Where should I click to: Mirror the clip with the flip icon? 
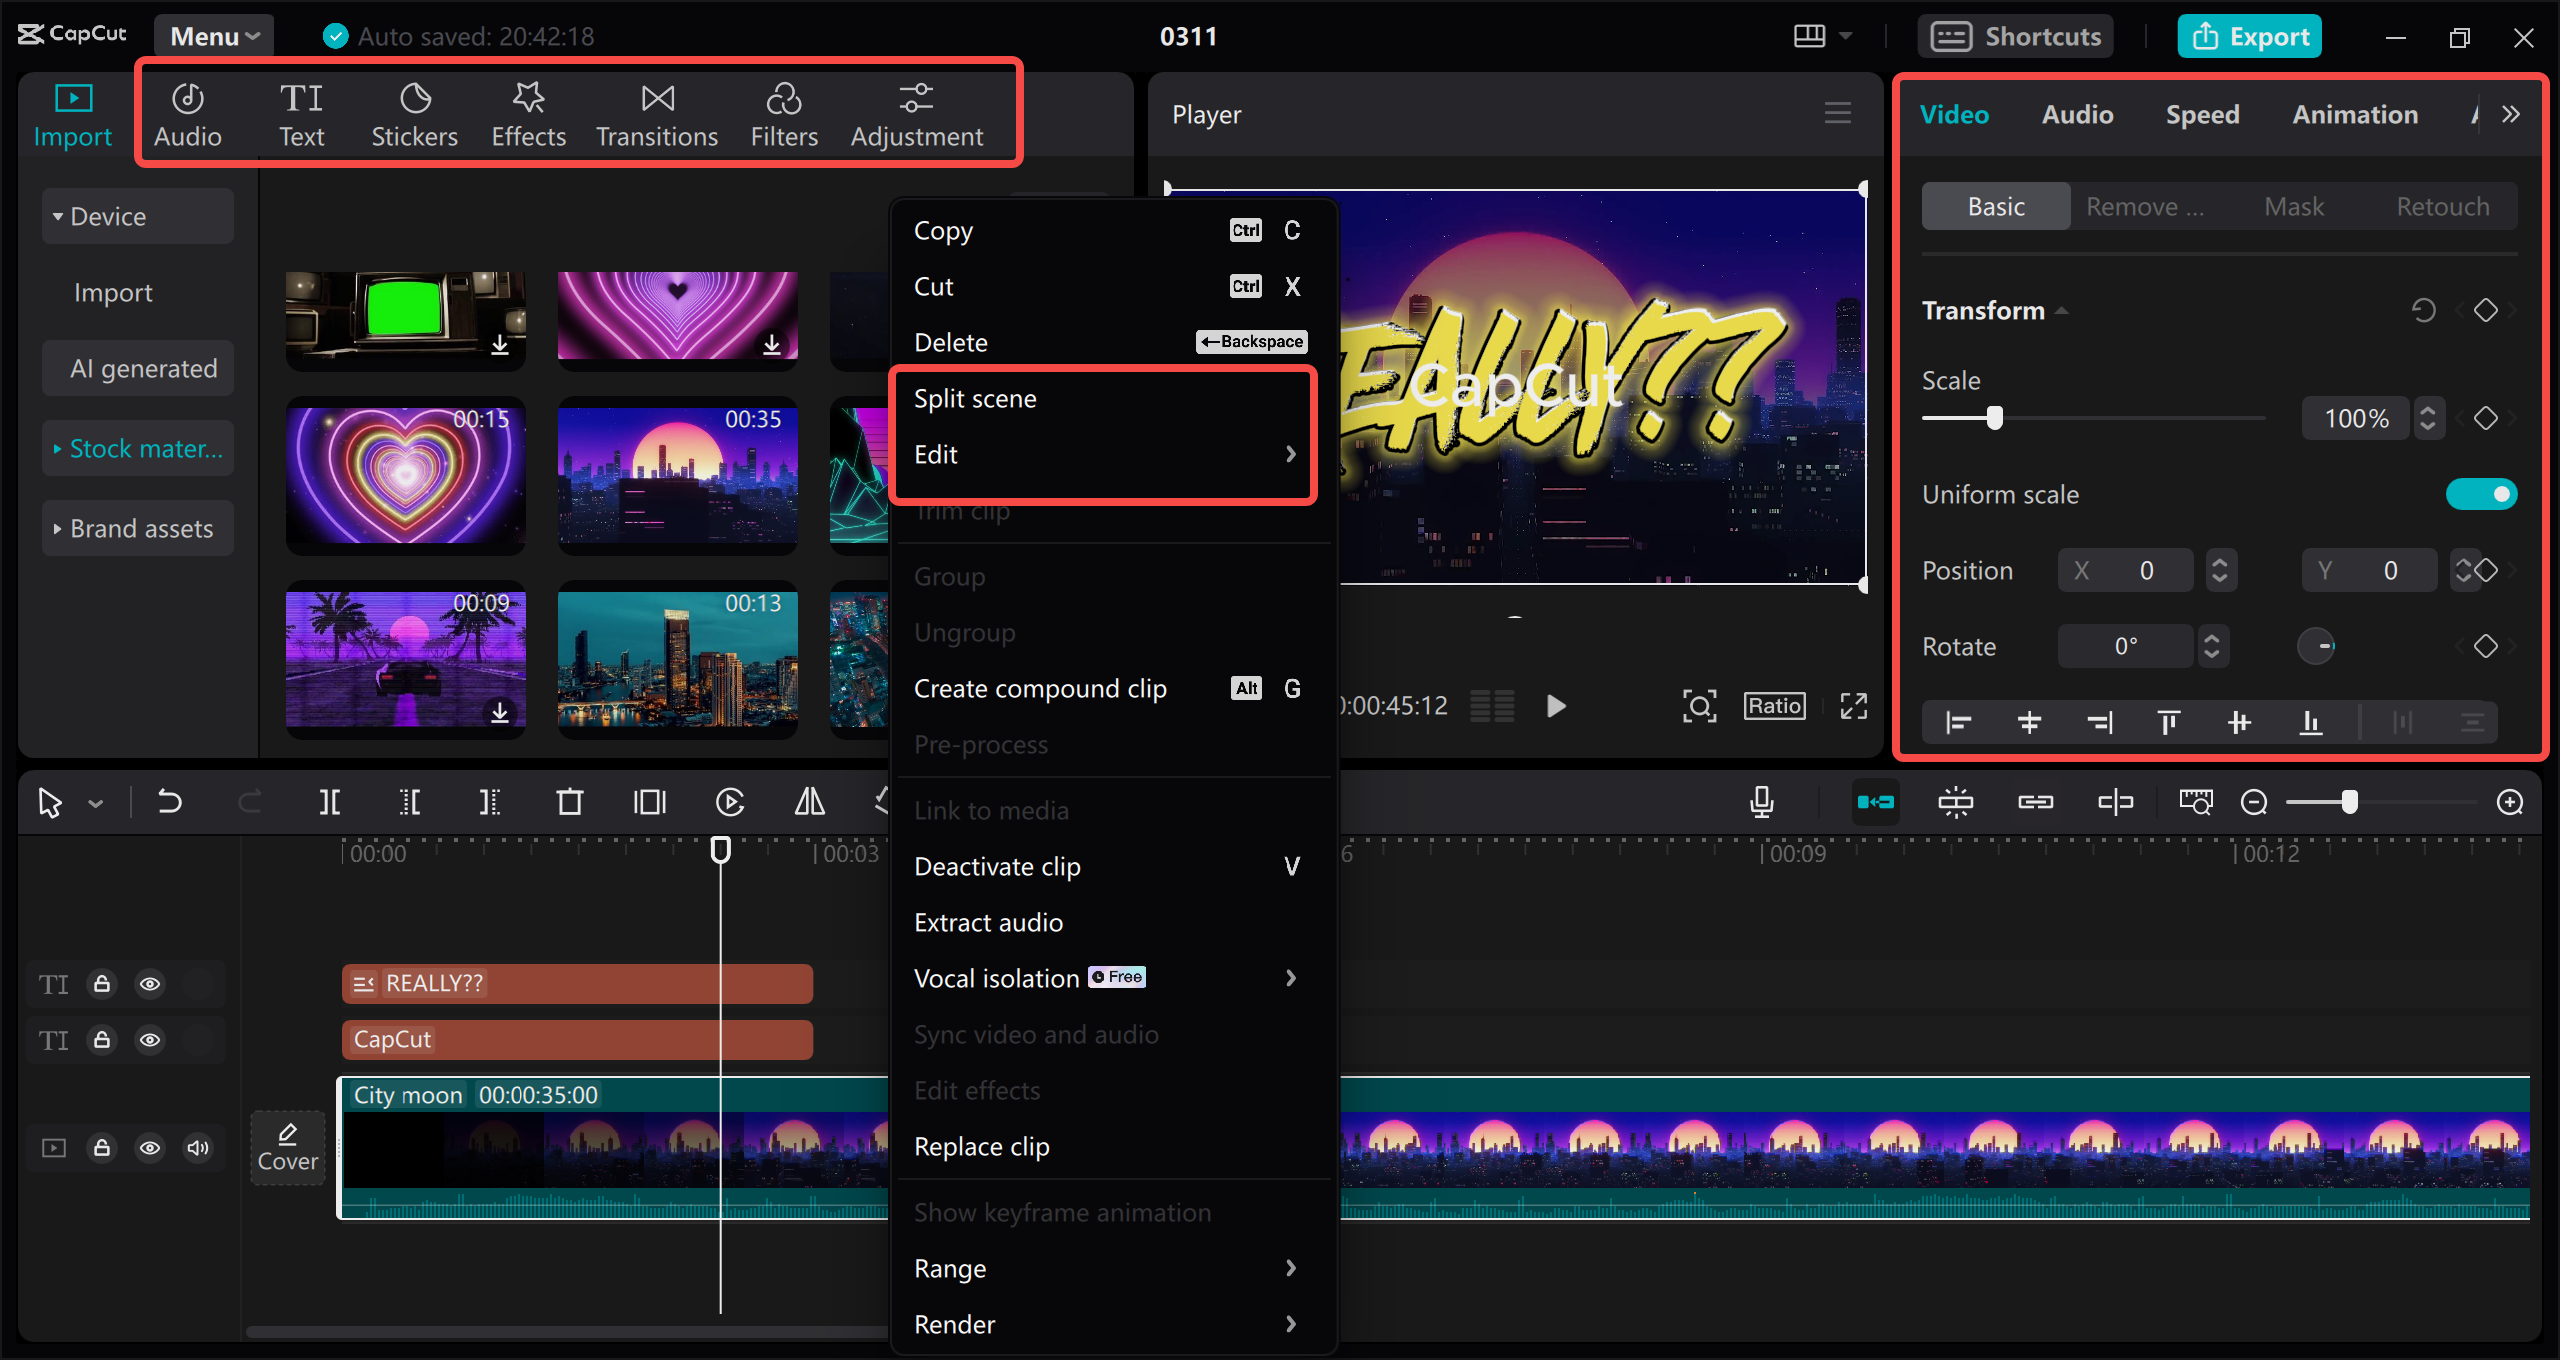(808, 801)
